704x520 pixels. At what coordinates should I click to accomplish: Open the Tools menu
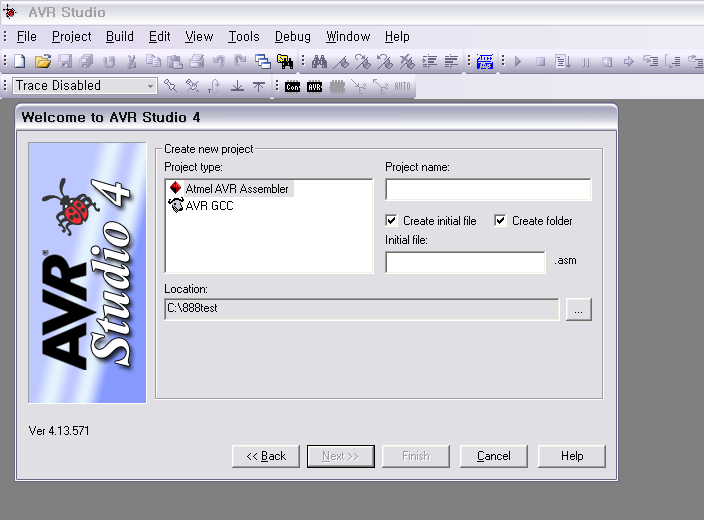244,36
